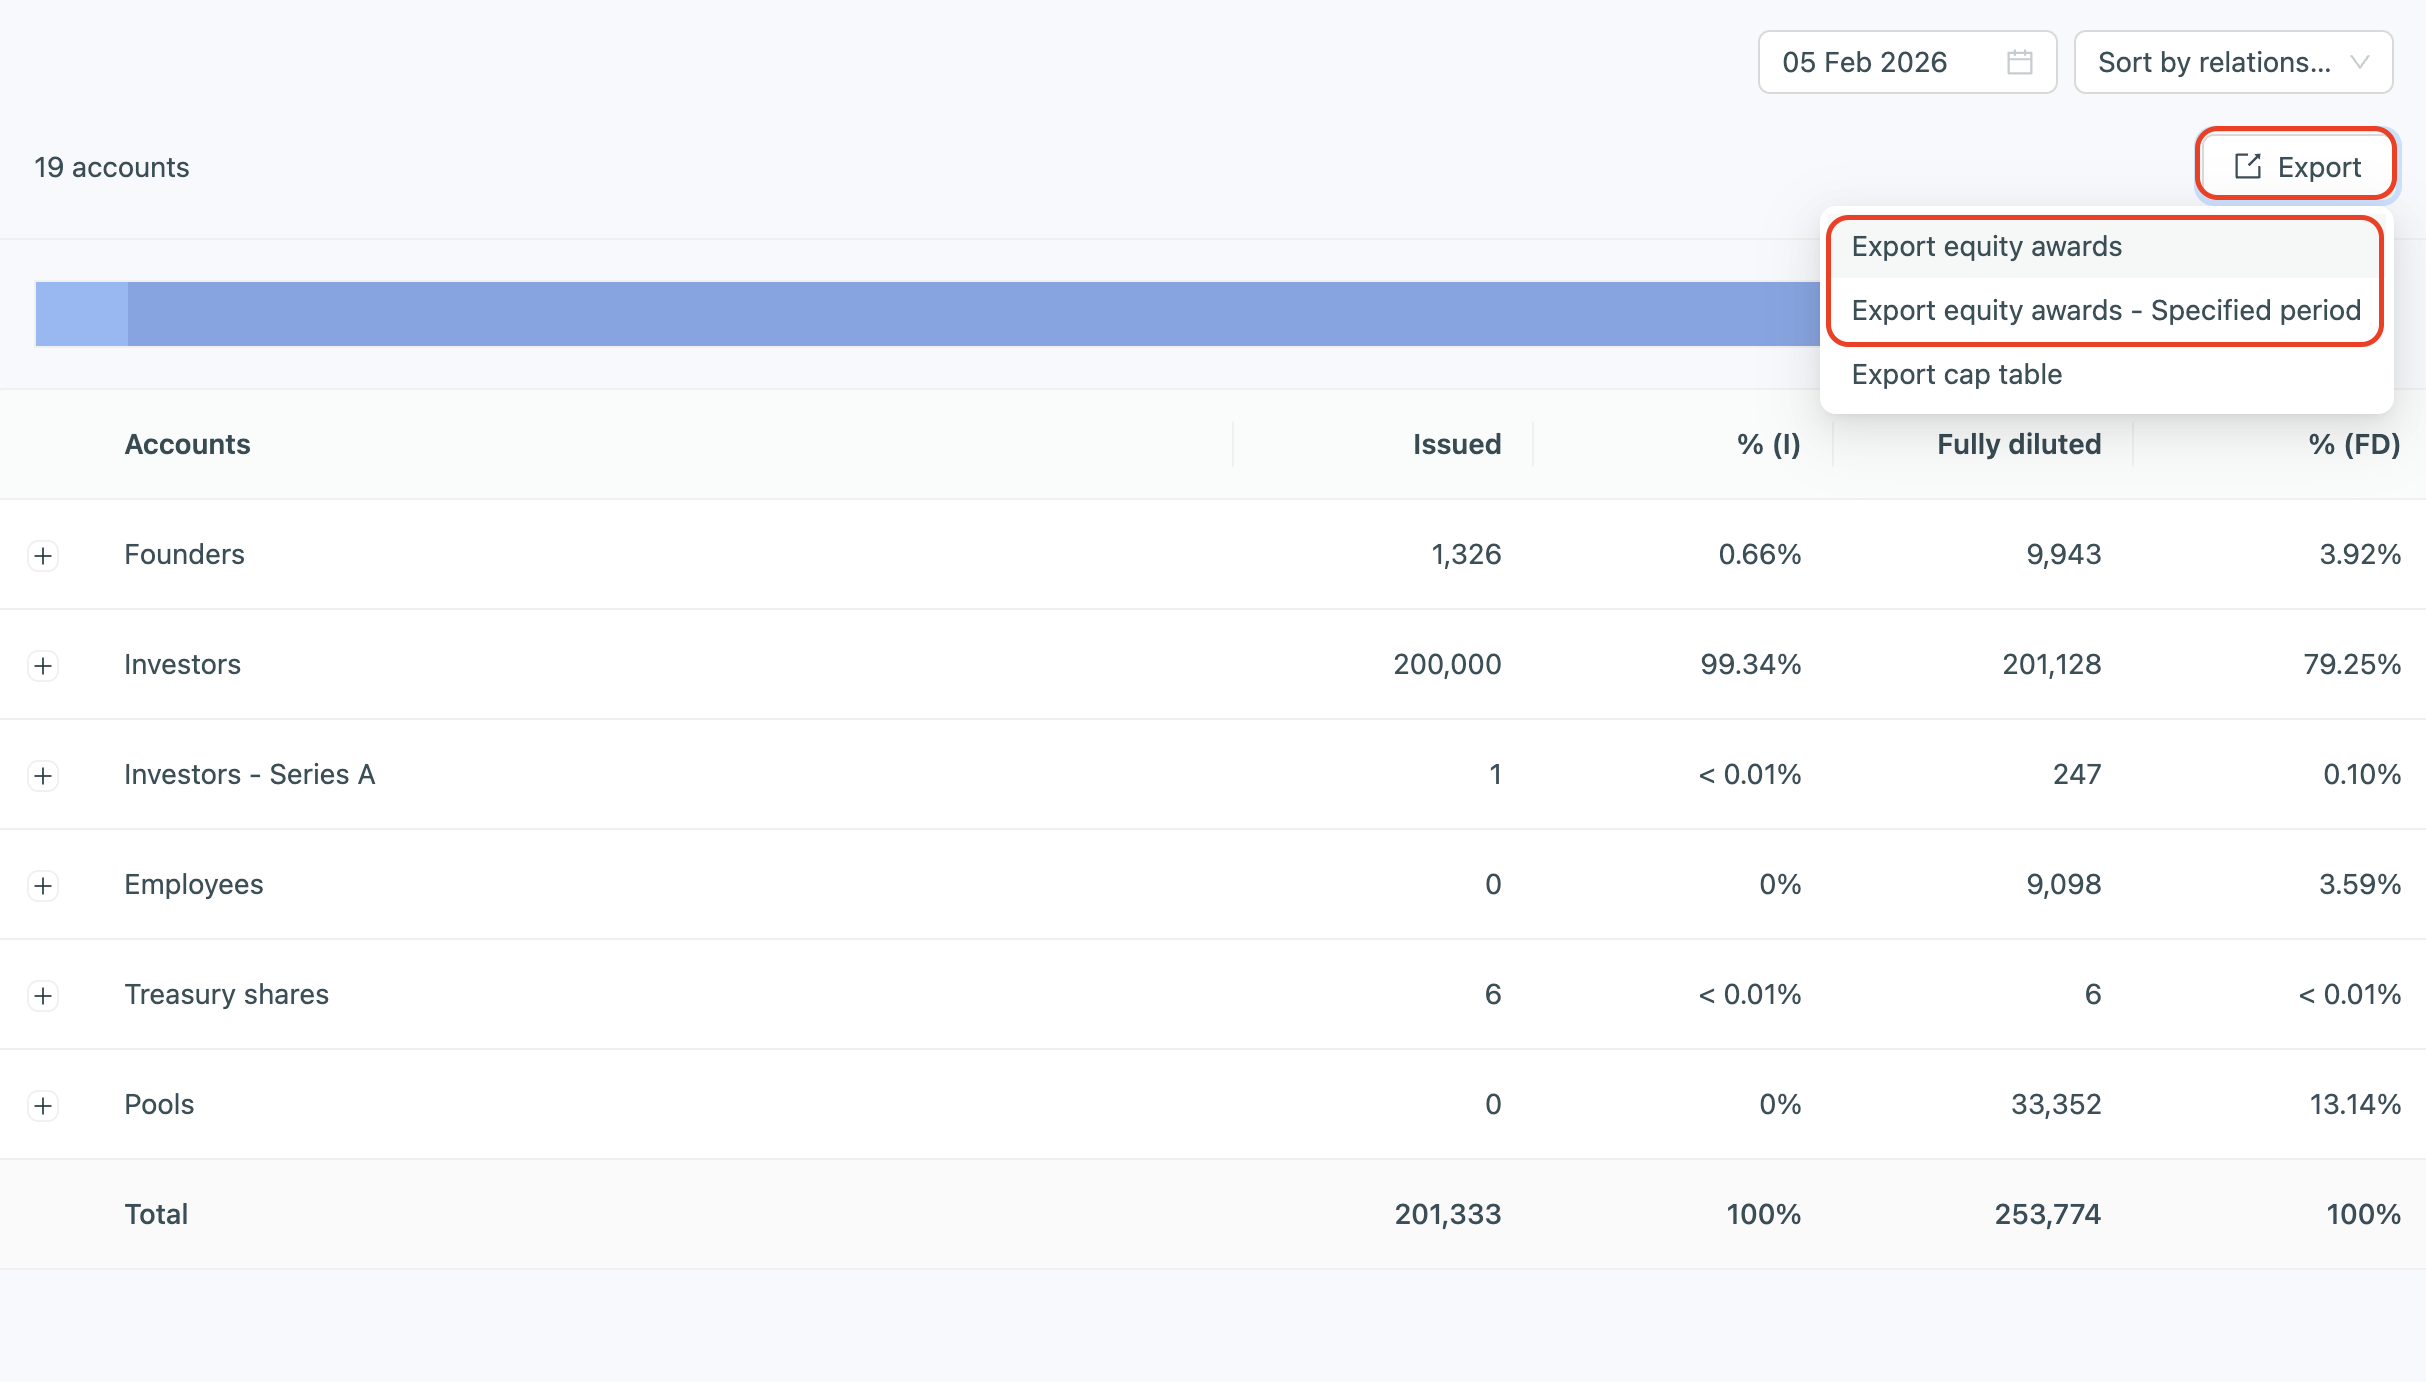
Task: Expand the Employees row plus icon
Action: 43,885
